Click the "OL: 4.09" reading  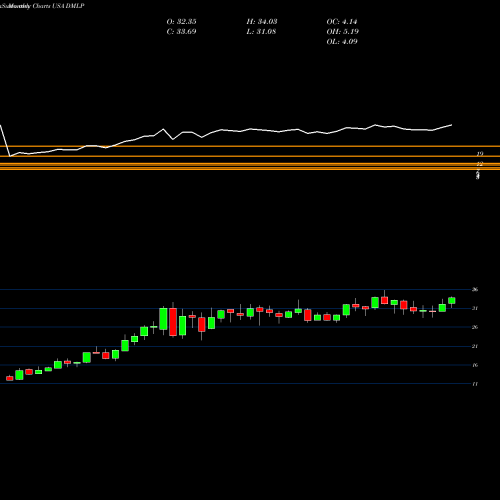click(342, 42)
